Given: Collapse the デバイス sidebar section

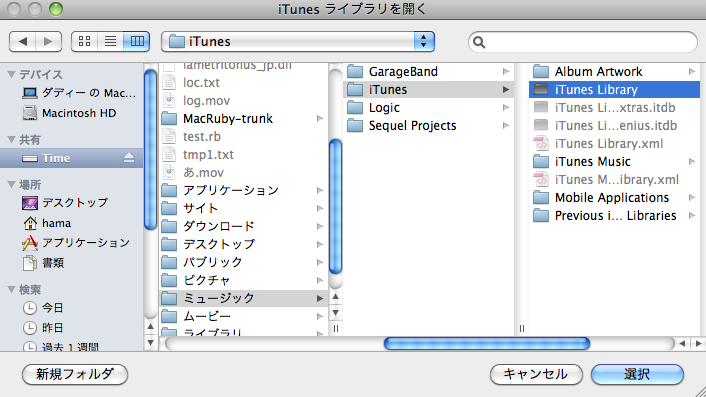Looking at the screenshot, I should coord(12,74).
